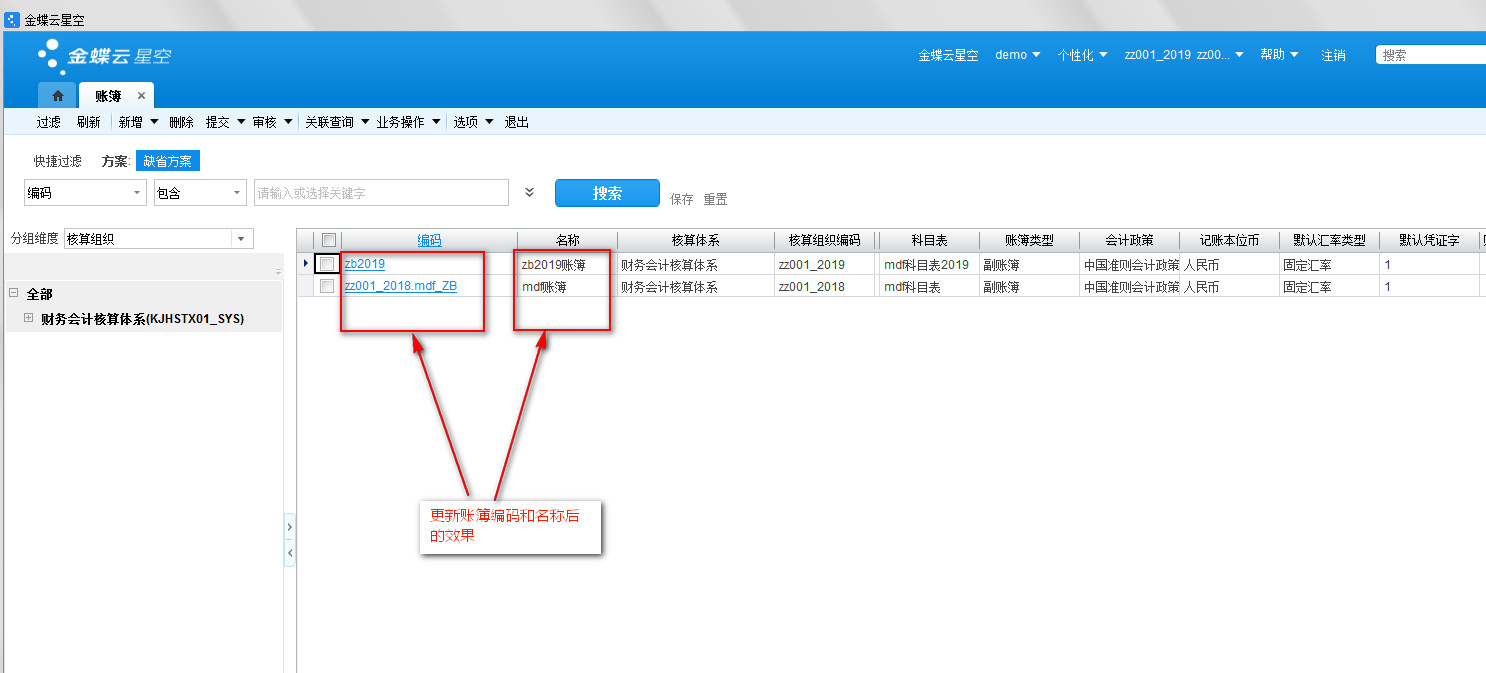Open the zb2019 ledger link
This screenshot has width=1486, height=673.
364,265
